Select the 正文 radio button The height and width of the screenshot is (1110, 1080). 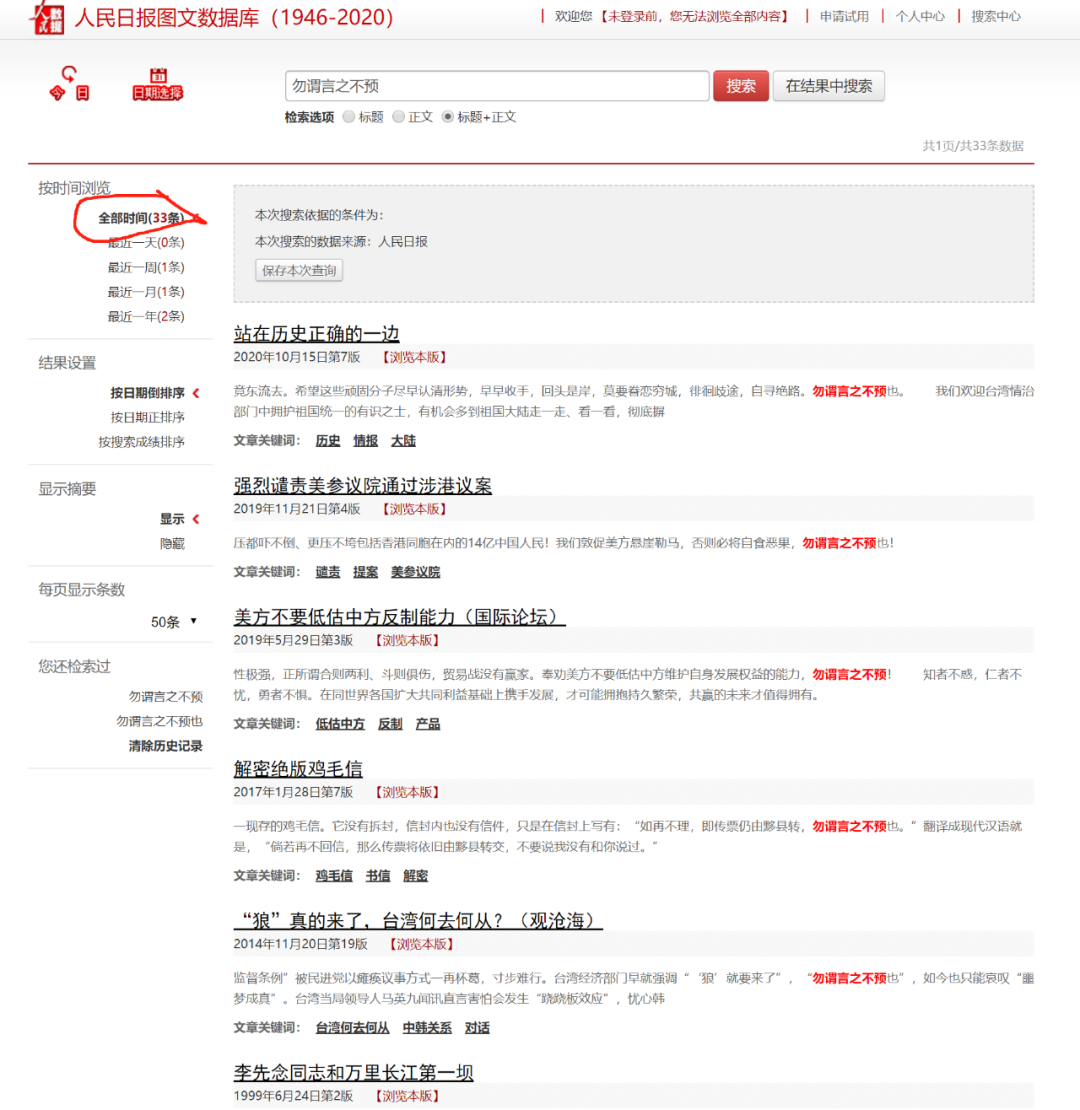(x=398, y=117)
